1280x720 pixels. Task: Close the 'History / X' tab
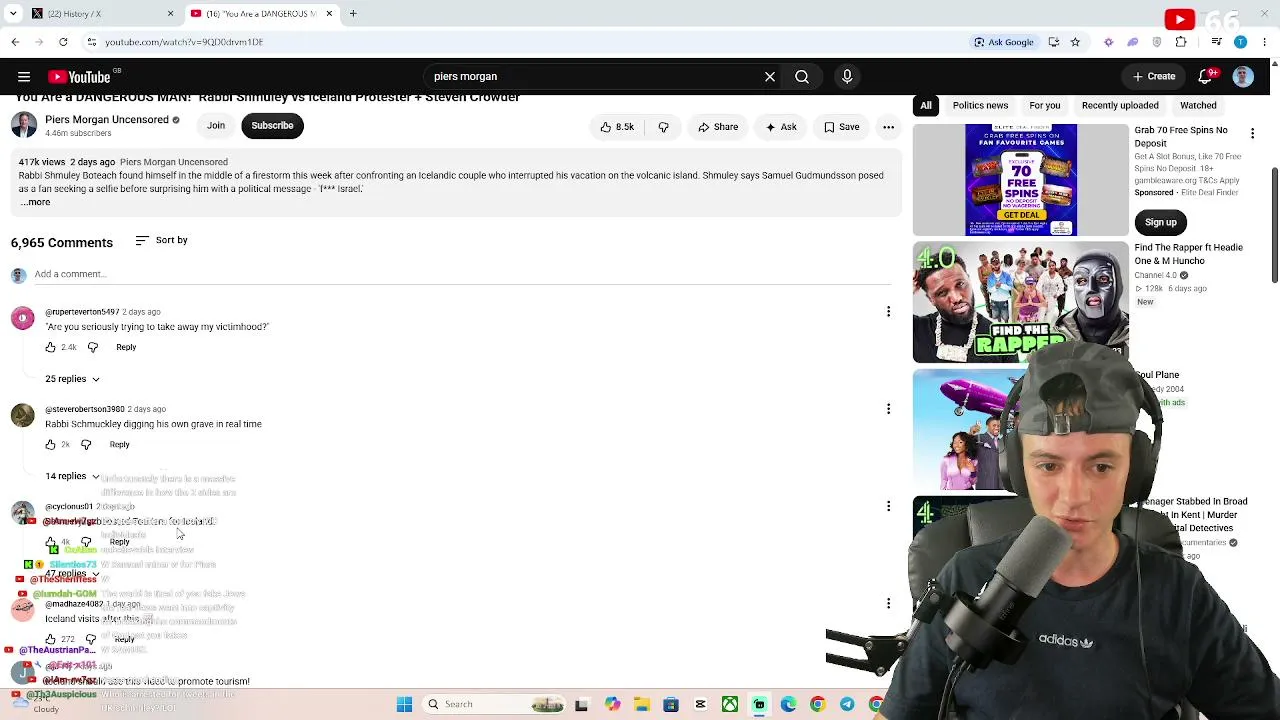pos(170,14)
